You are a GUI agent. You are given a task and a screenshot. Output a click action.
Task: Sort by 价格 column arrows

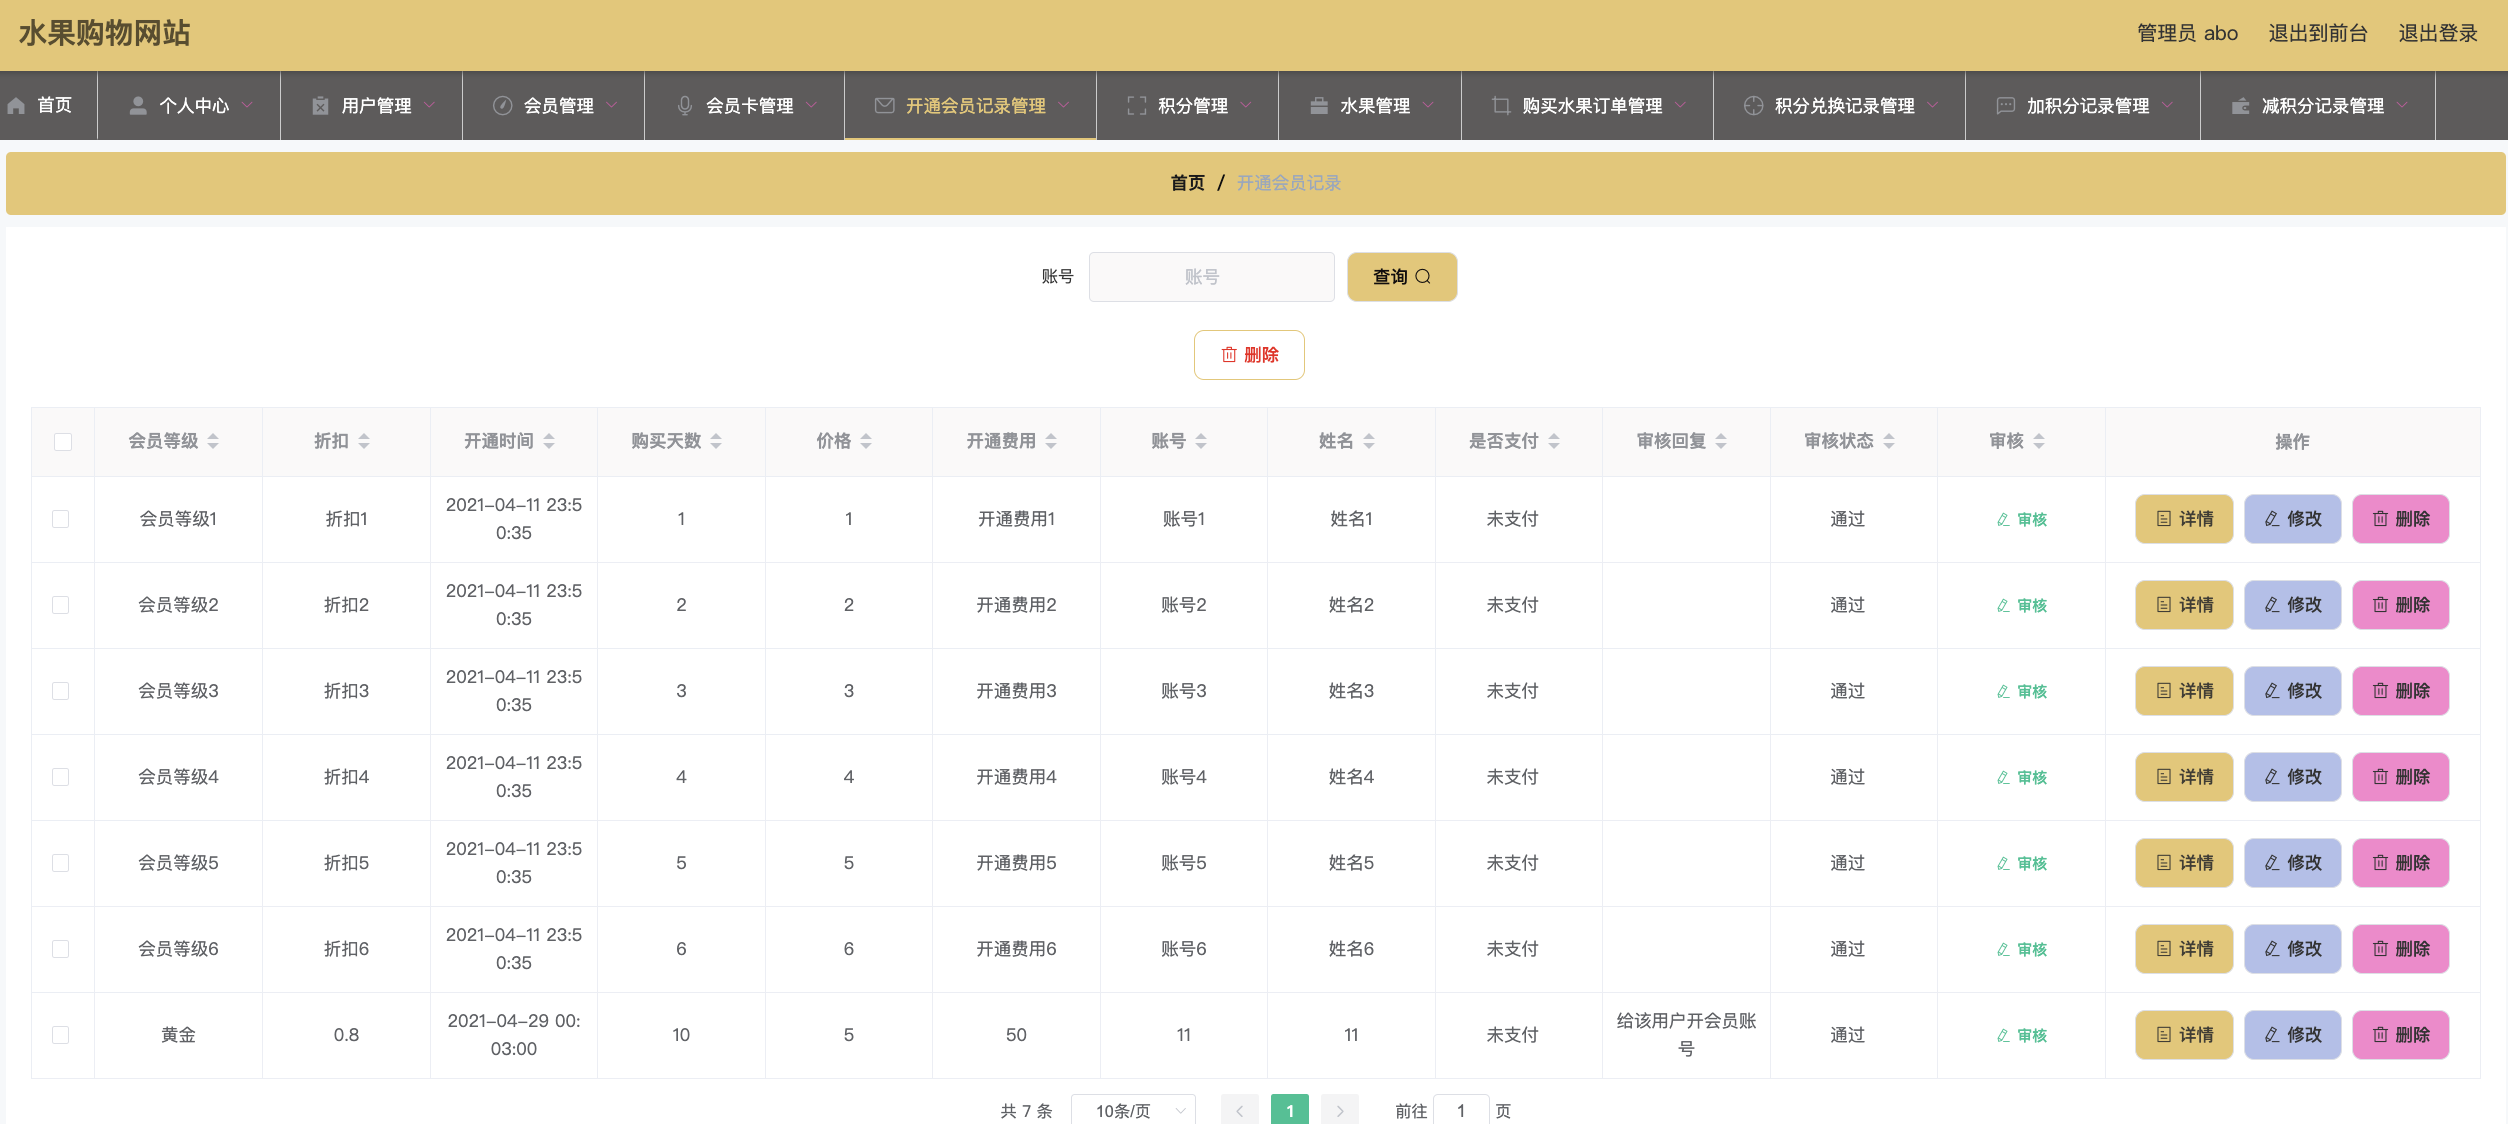click(x=866, y=441)
